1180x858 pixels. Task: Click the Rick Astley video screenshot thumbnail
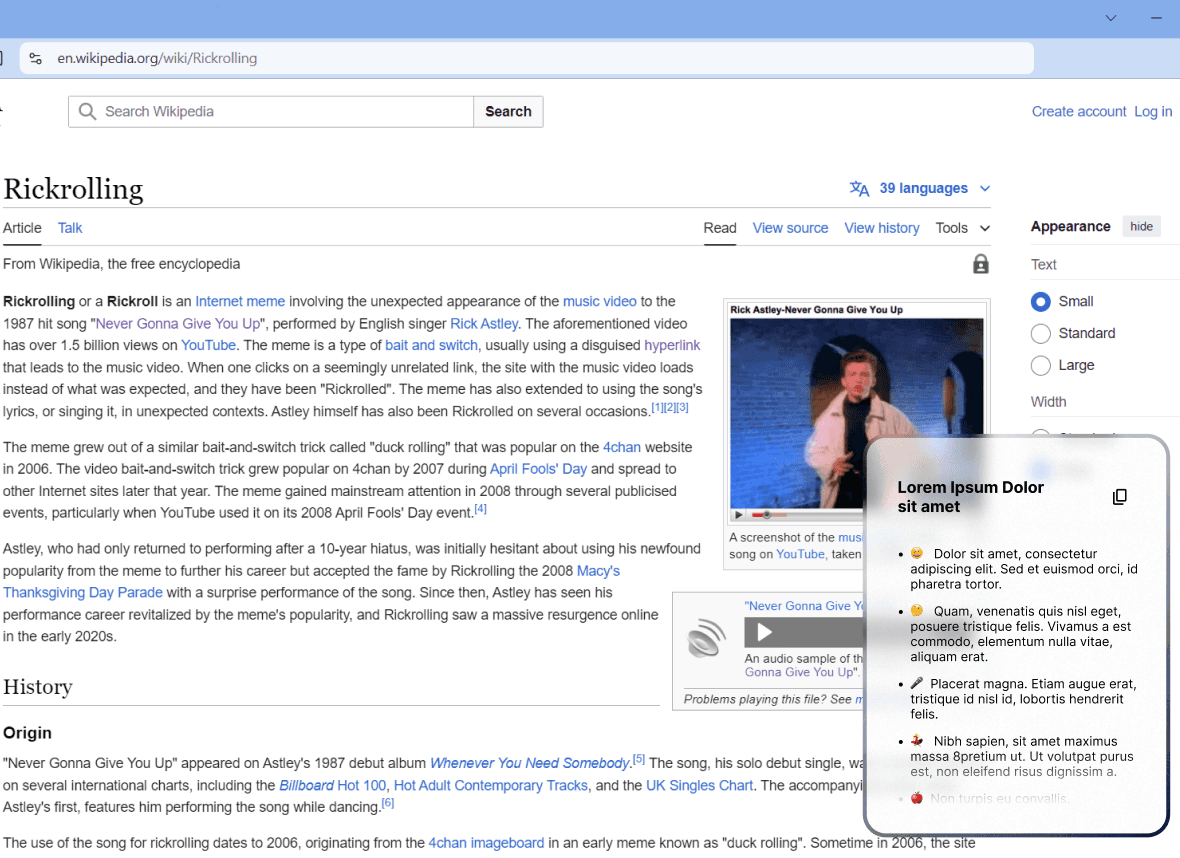coord(856,413)
